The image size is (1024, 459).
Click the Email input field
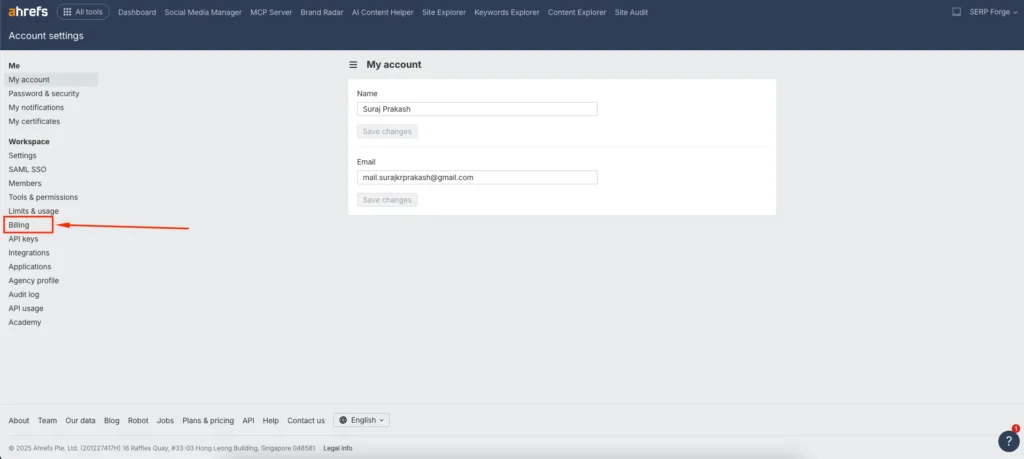(x=477, y=177)
